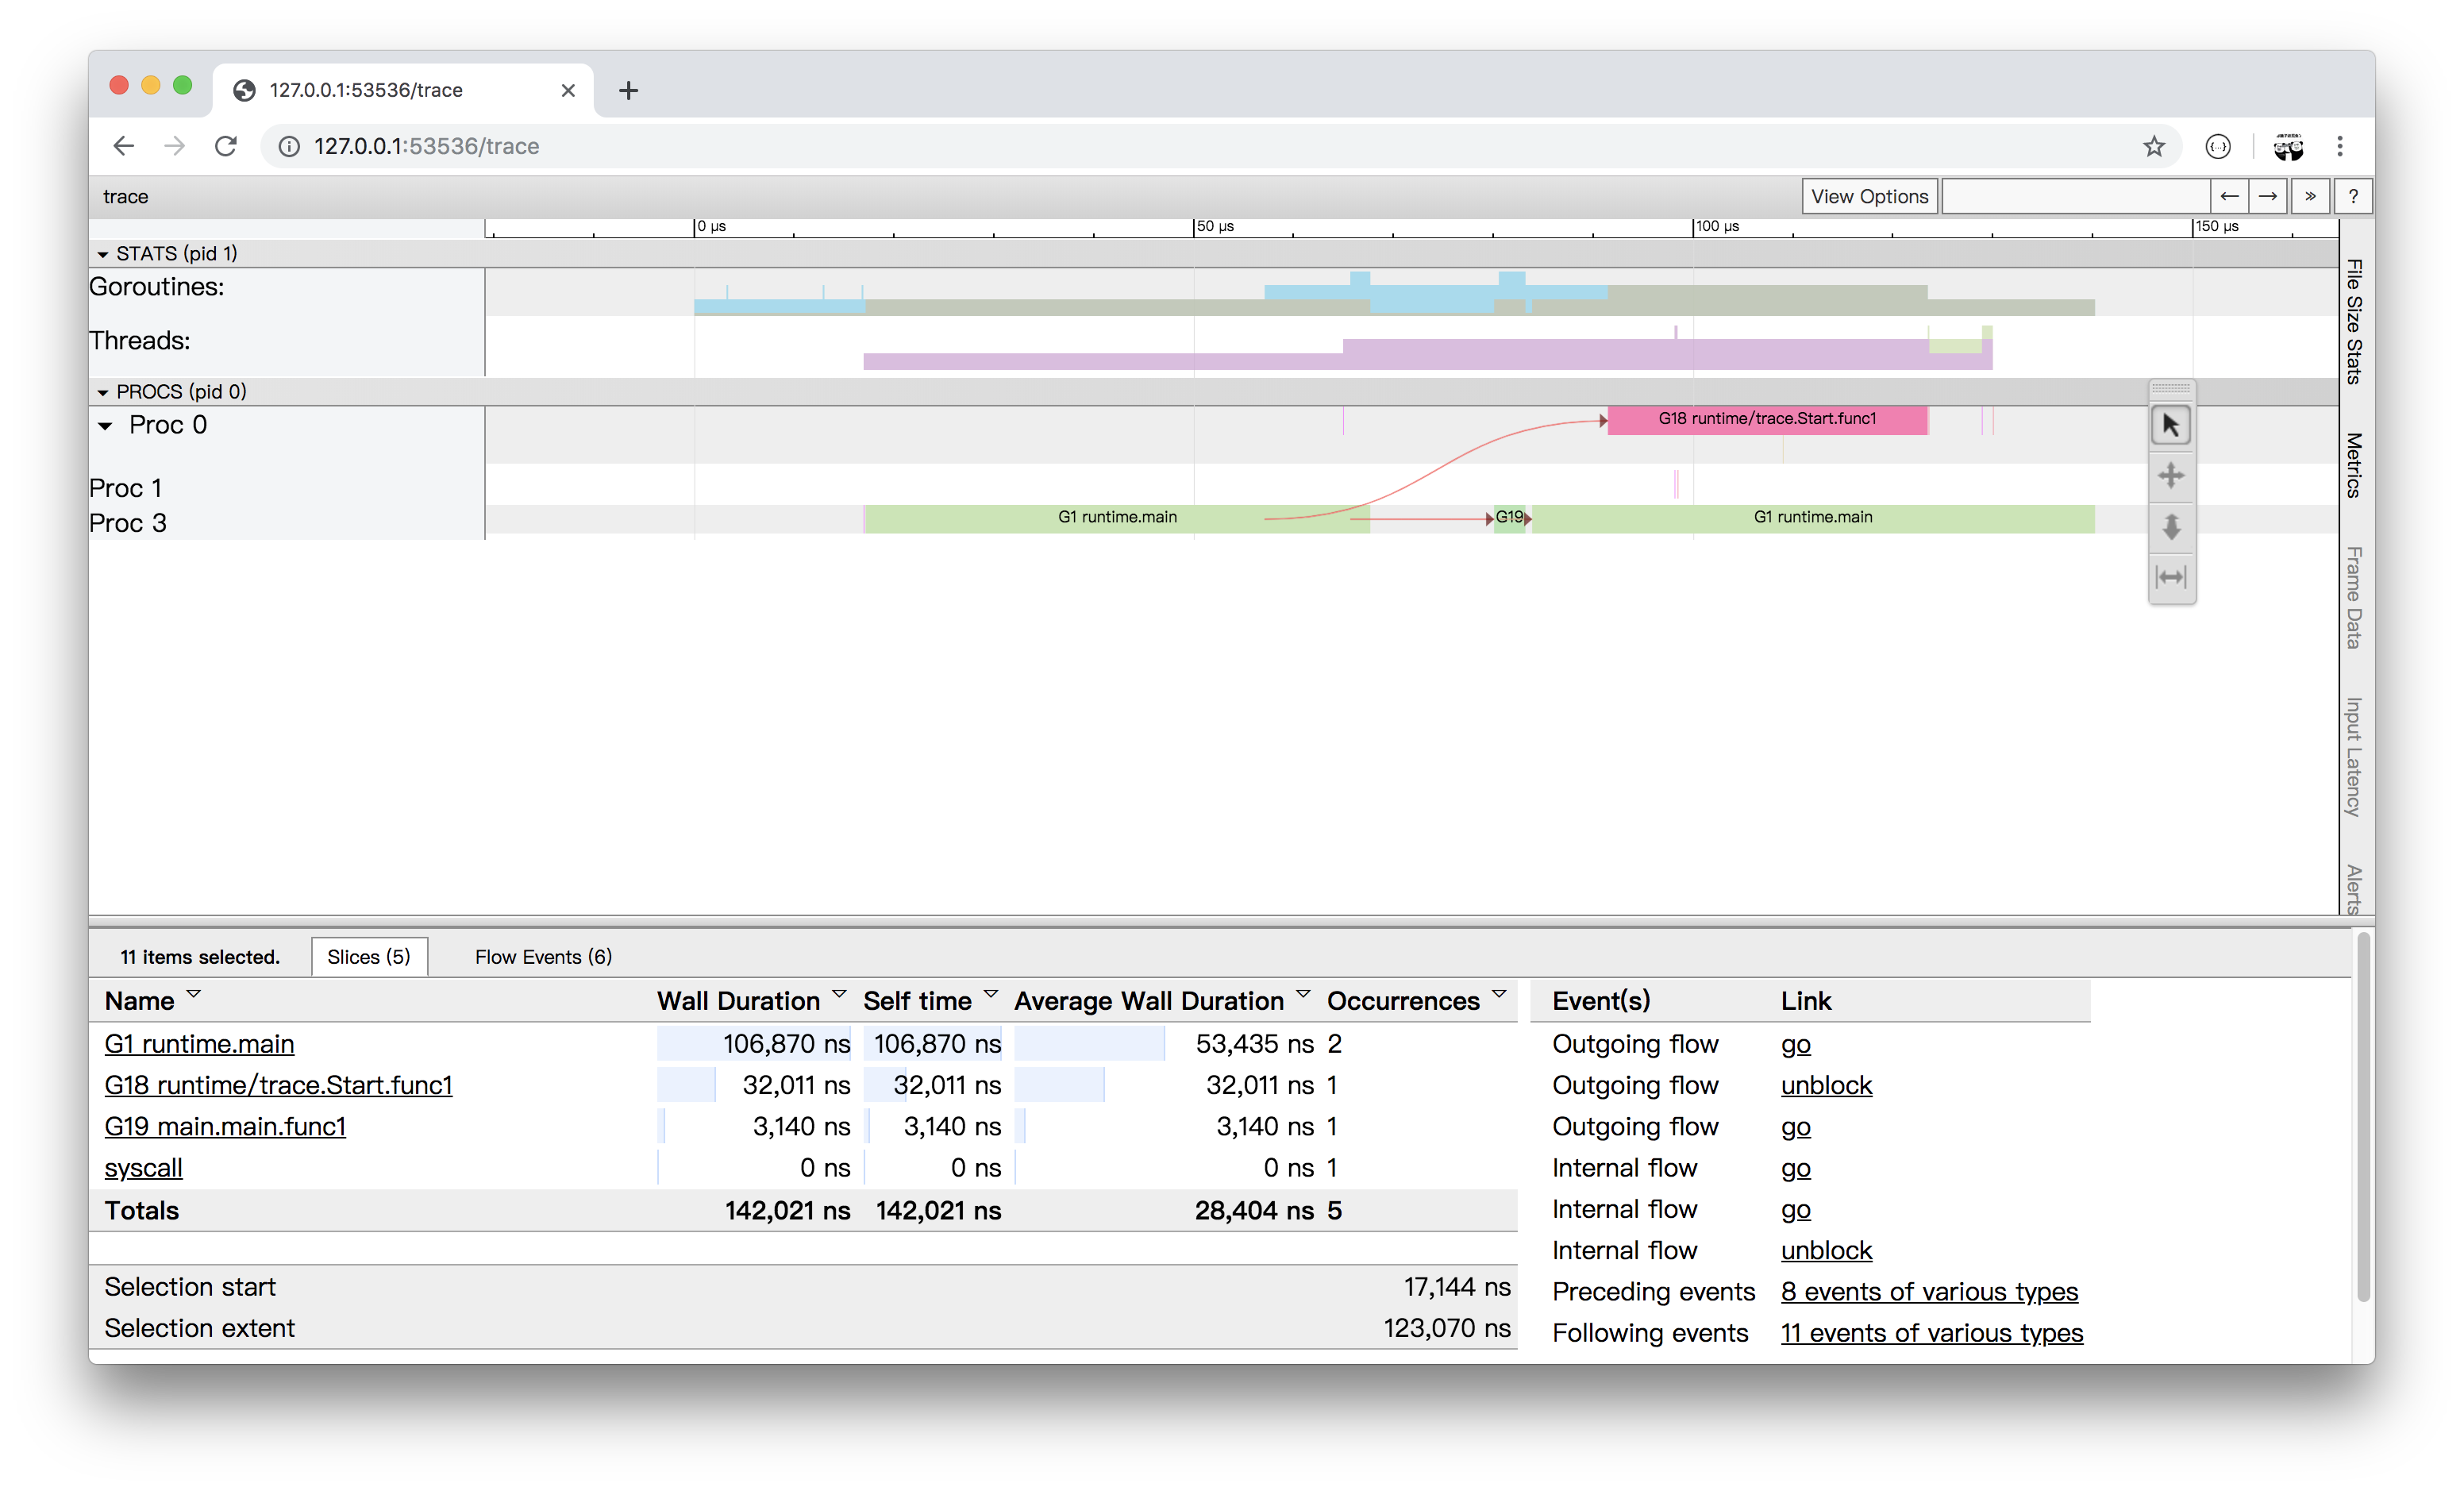Select the Flow Events 6 tab

(541, 956)
